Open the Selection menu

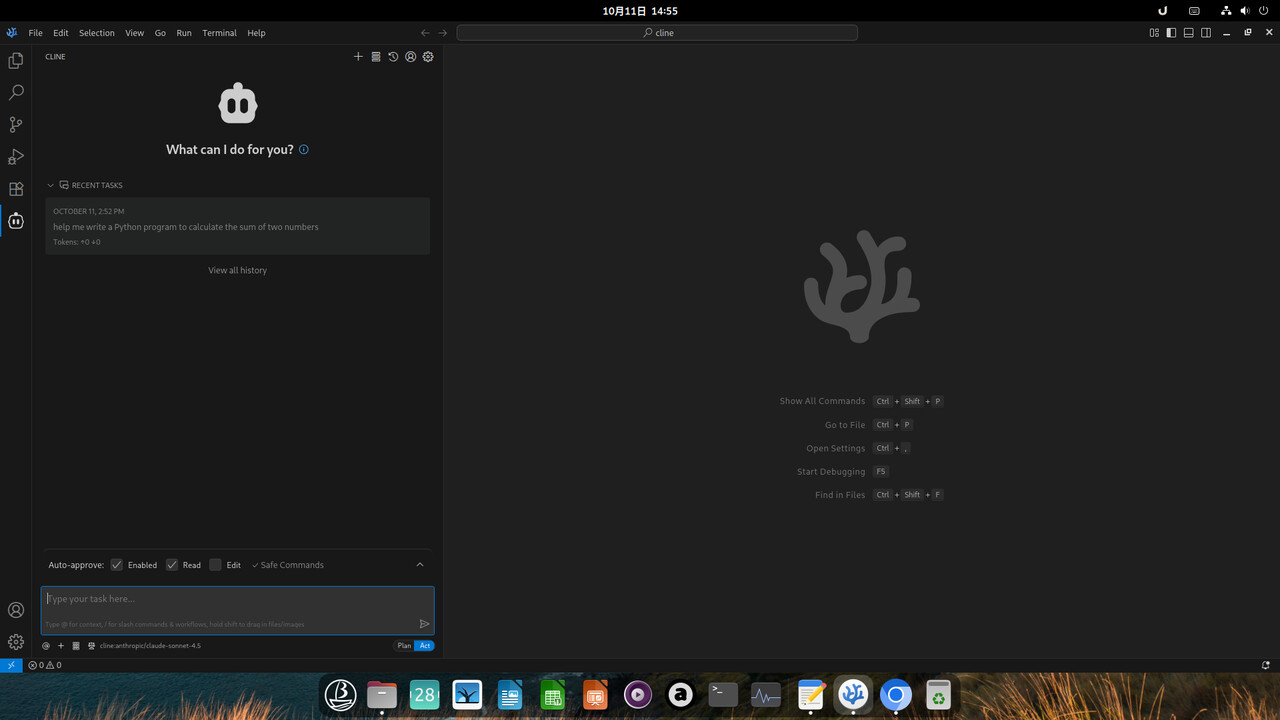[97, 33]
